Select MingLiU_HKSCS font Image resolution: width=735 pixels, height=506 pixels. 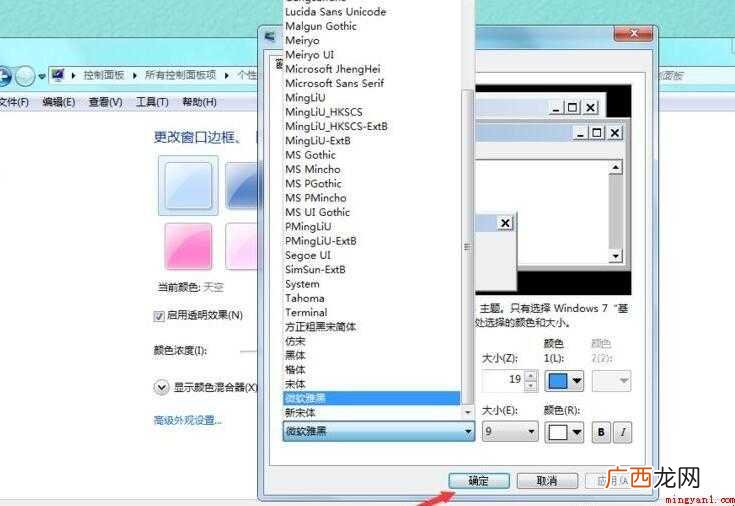click(324, 112)
